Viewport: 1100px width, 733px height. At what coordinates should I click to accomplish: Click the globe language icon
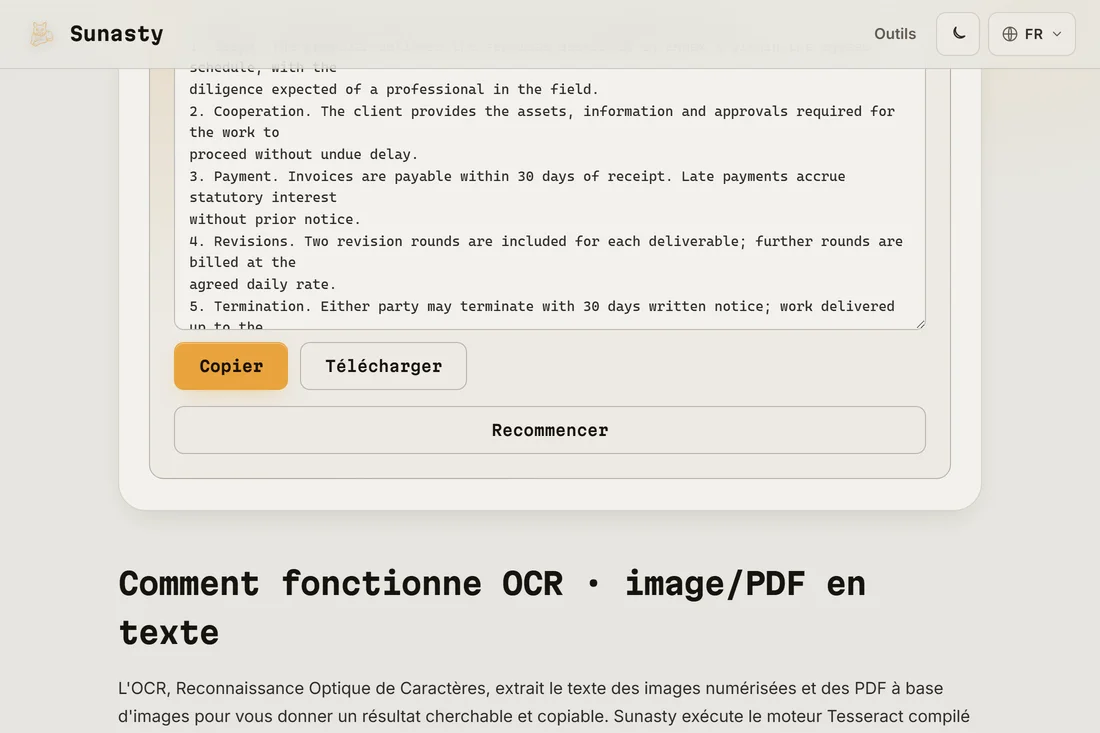click(1010, 34)
